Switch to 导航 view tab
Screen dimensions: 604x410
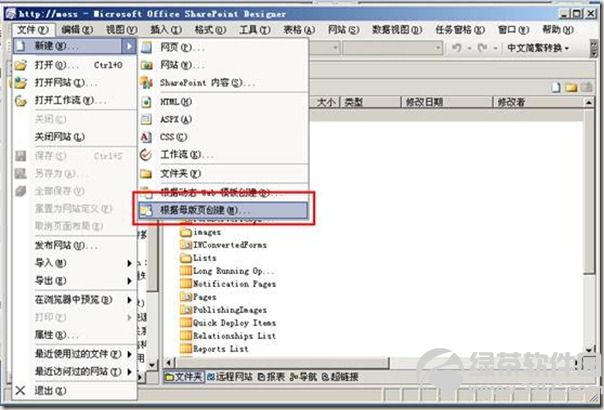(303, 377)
